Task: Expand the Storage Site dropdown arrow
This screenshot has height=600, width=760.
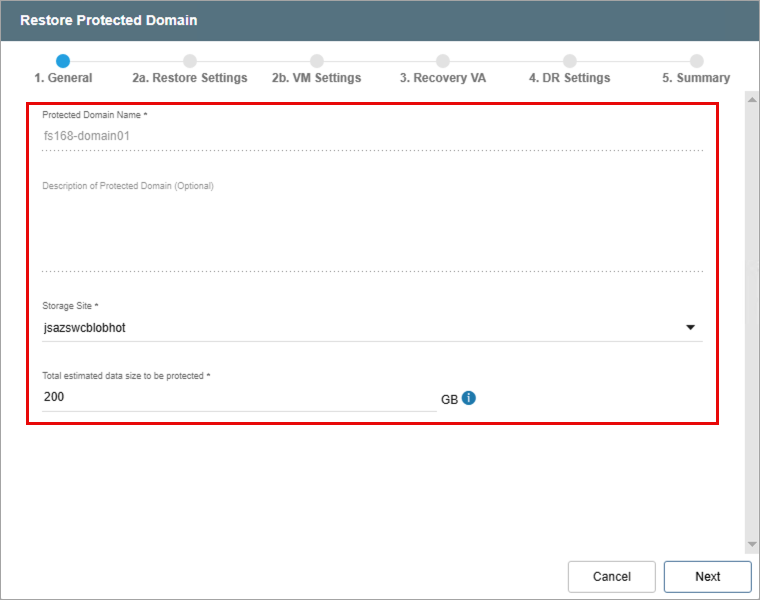Action: coord(690,327)
